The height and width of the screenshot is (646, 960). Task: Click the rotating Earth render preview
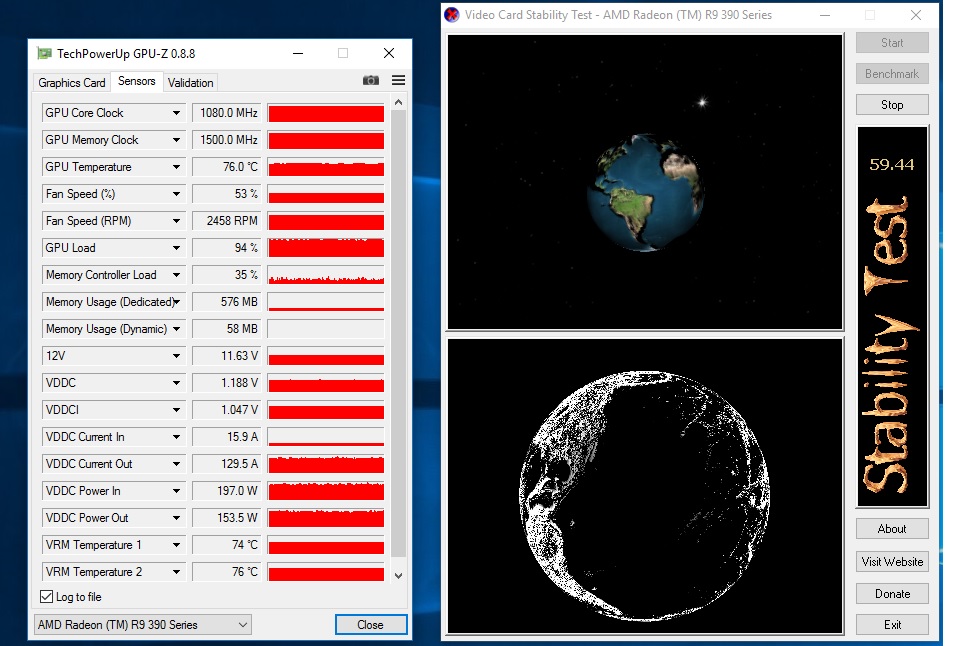pyautogui.click(x=645, y=182)
